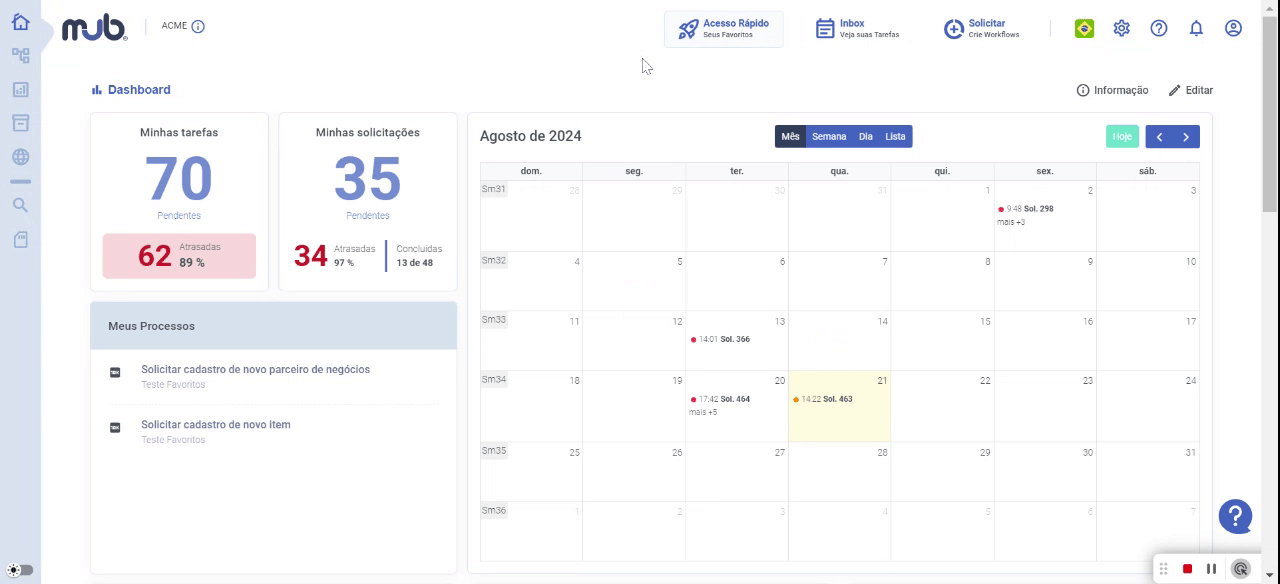This screenshot has height=584, width=1280.
Task: Open the notifications bell
Action: tap(1196, 28)
